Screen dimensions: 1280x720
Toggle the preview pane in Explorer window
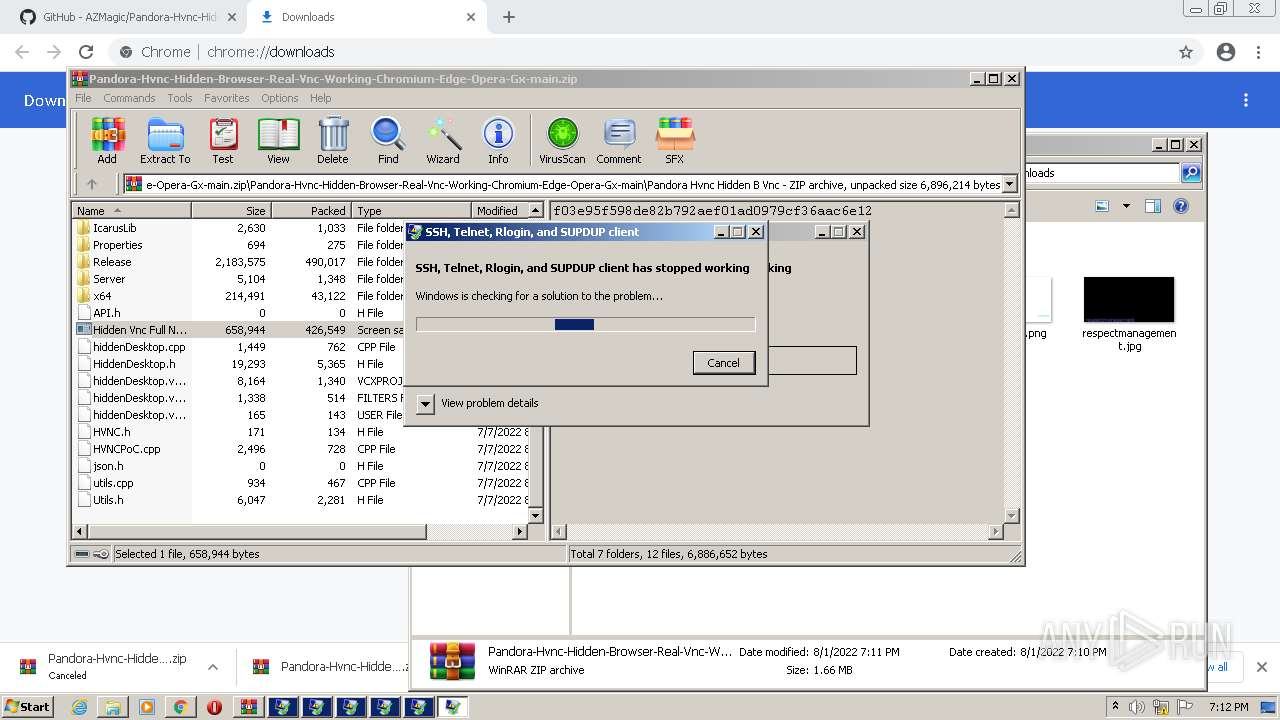point(1153,206)
